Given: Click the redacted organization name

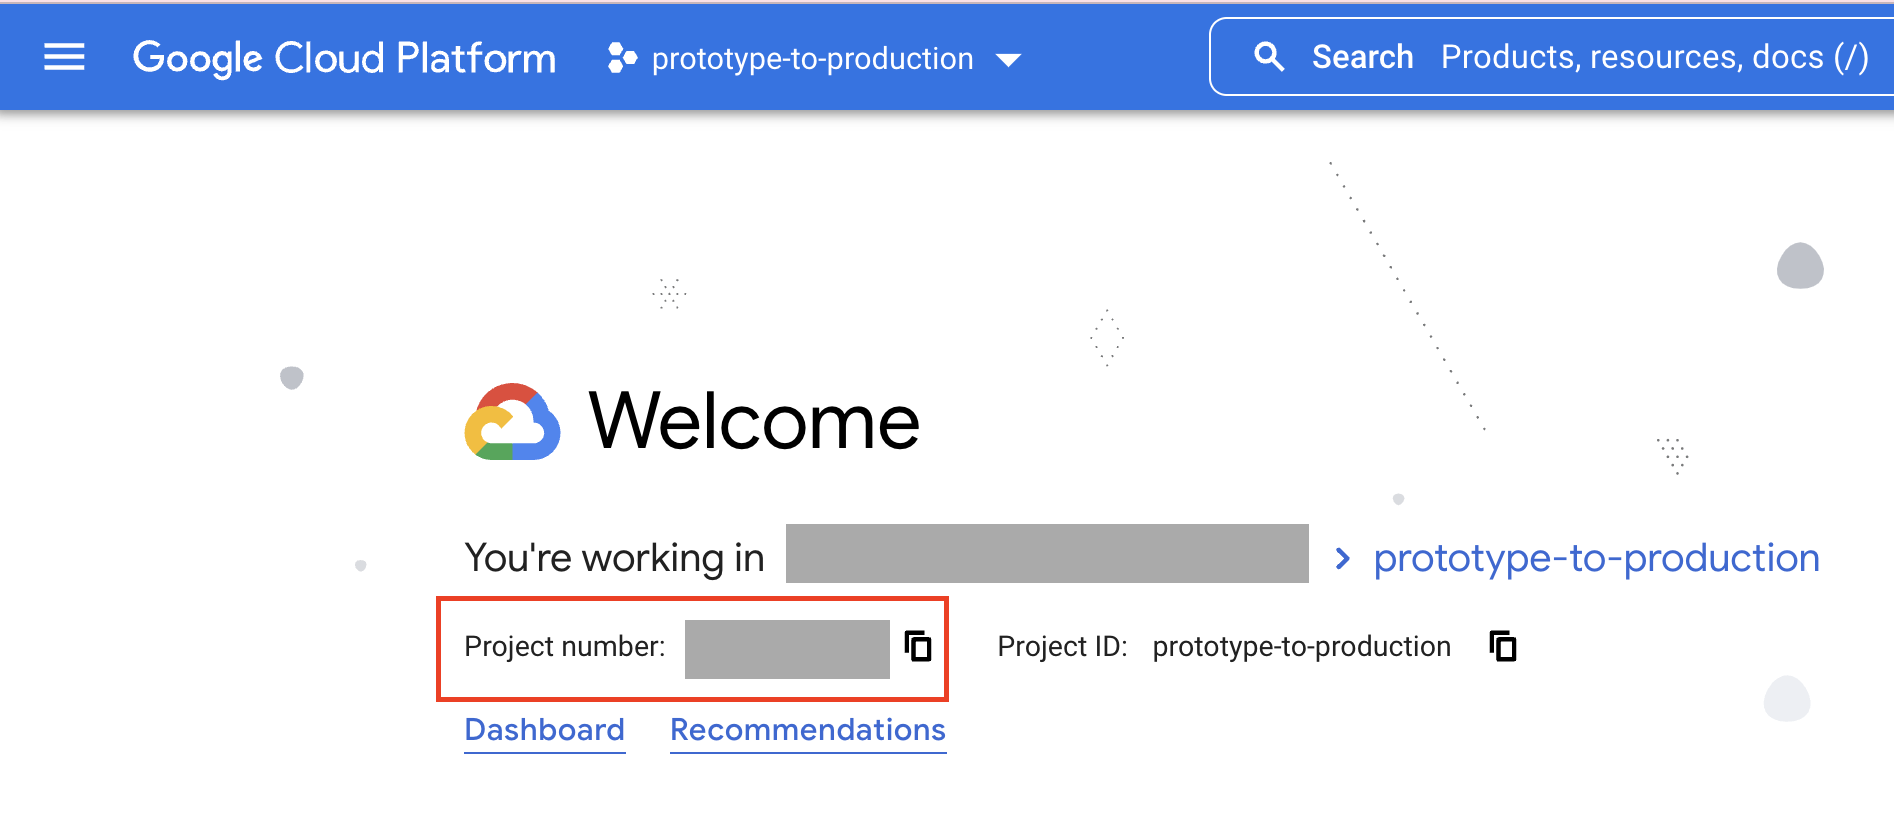Looking at the screenshot, I should [x=1046, y=553].
